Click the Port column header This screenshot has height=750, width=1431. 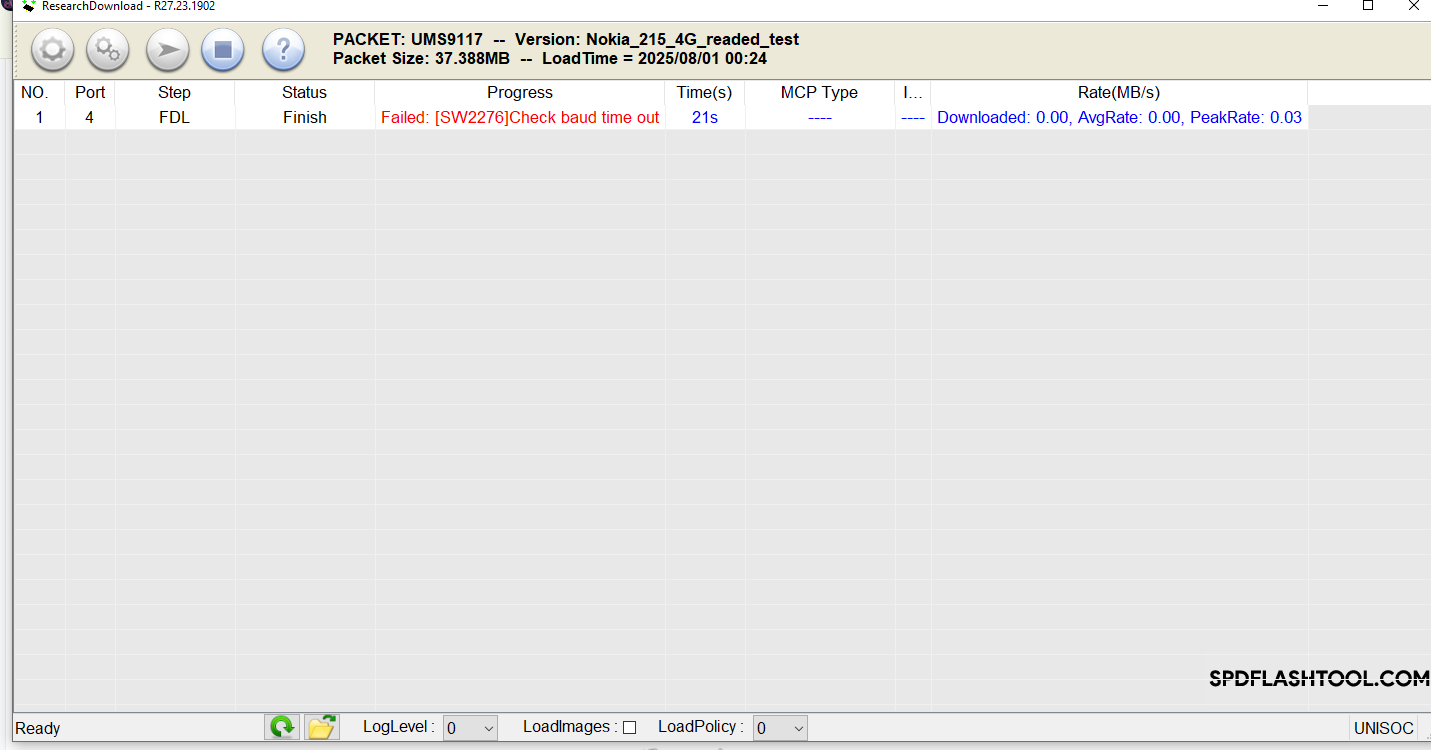[x=90, y=92]
